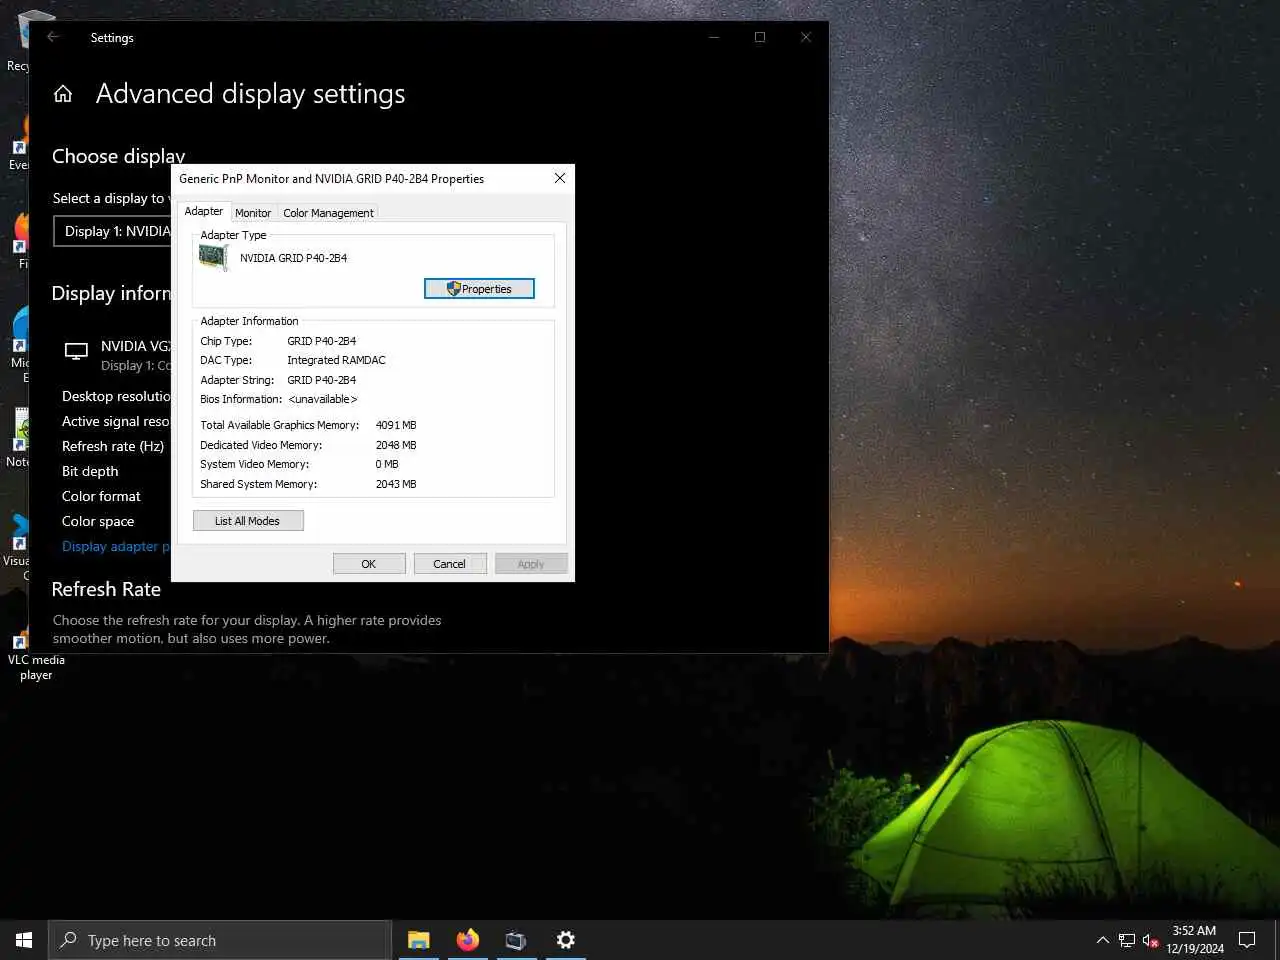The height and width of the screenshot is (960, 1280).
Task: Click the Bit depth label in Settings
Action: [x=90, y=471]
